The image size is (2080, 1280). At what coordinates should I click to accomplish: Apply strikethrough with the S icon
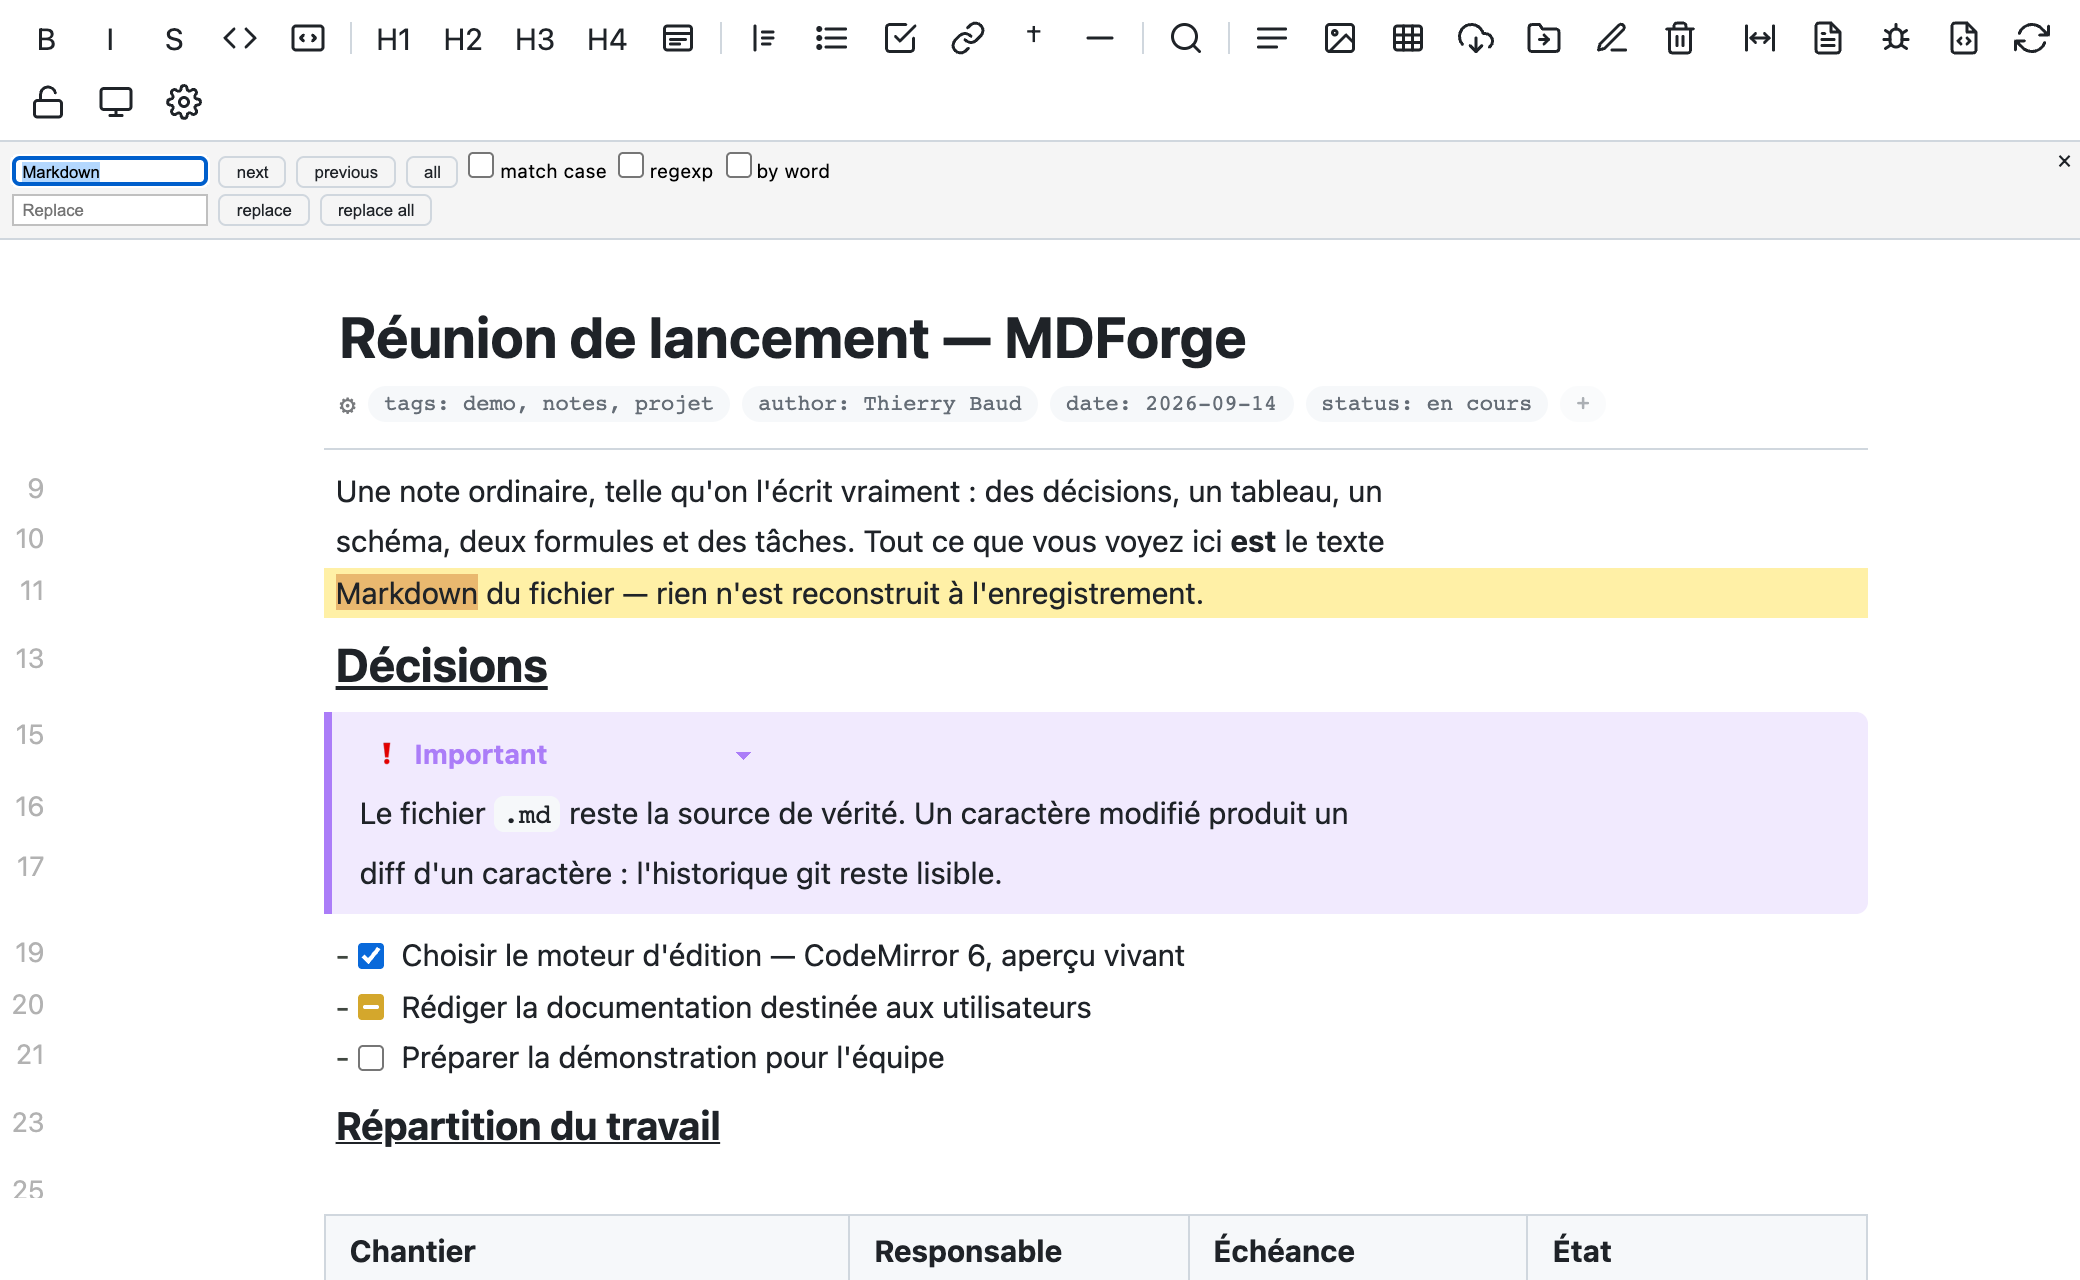click(174, 39)
